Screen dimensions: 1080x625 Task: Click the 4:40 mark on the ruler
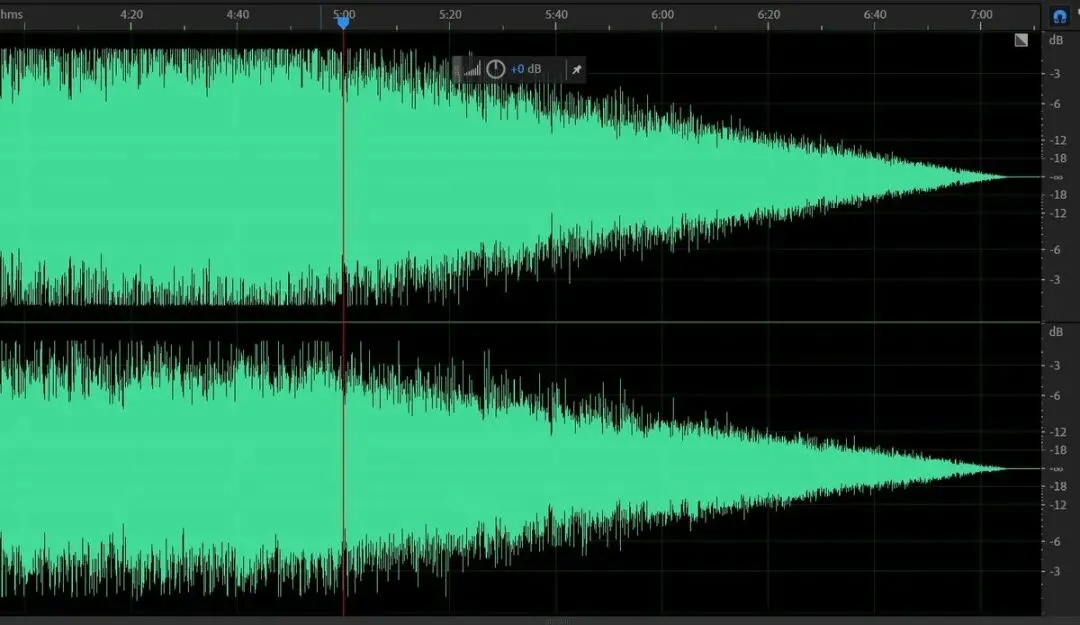tap(238, 14)
